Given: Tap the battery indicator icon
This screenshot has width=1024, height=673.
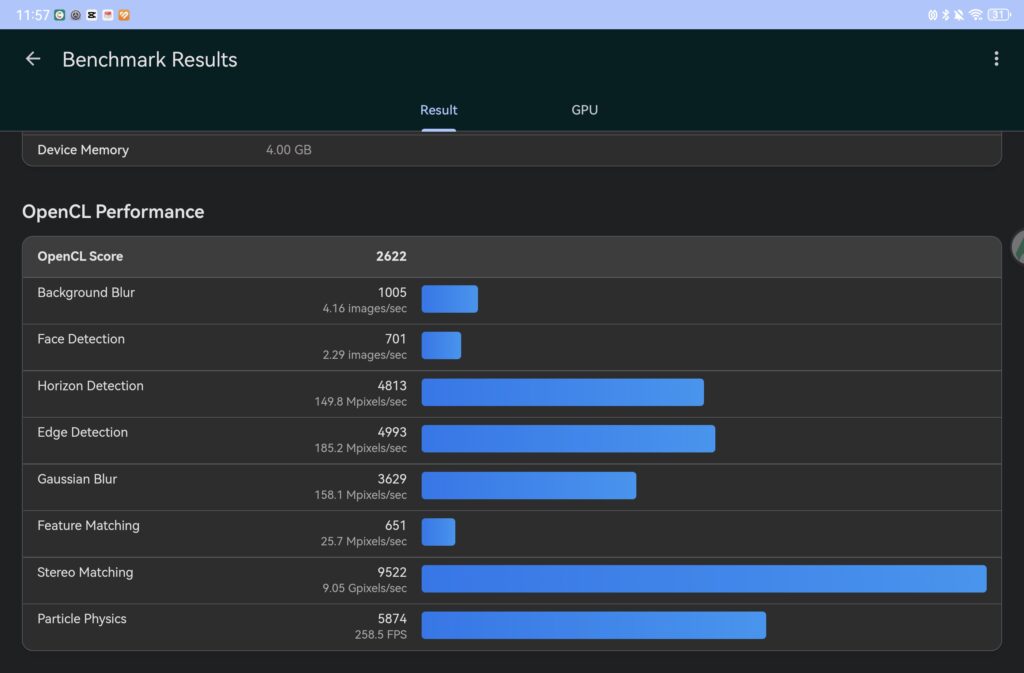Looking at the screenshot, I should (x=999, y=15).
